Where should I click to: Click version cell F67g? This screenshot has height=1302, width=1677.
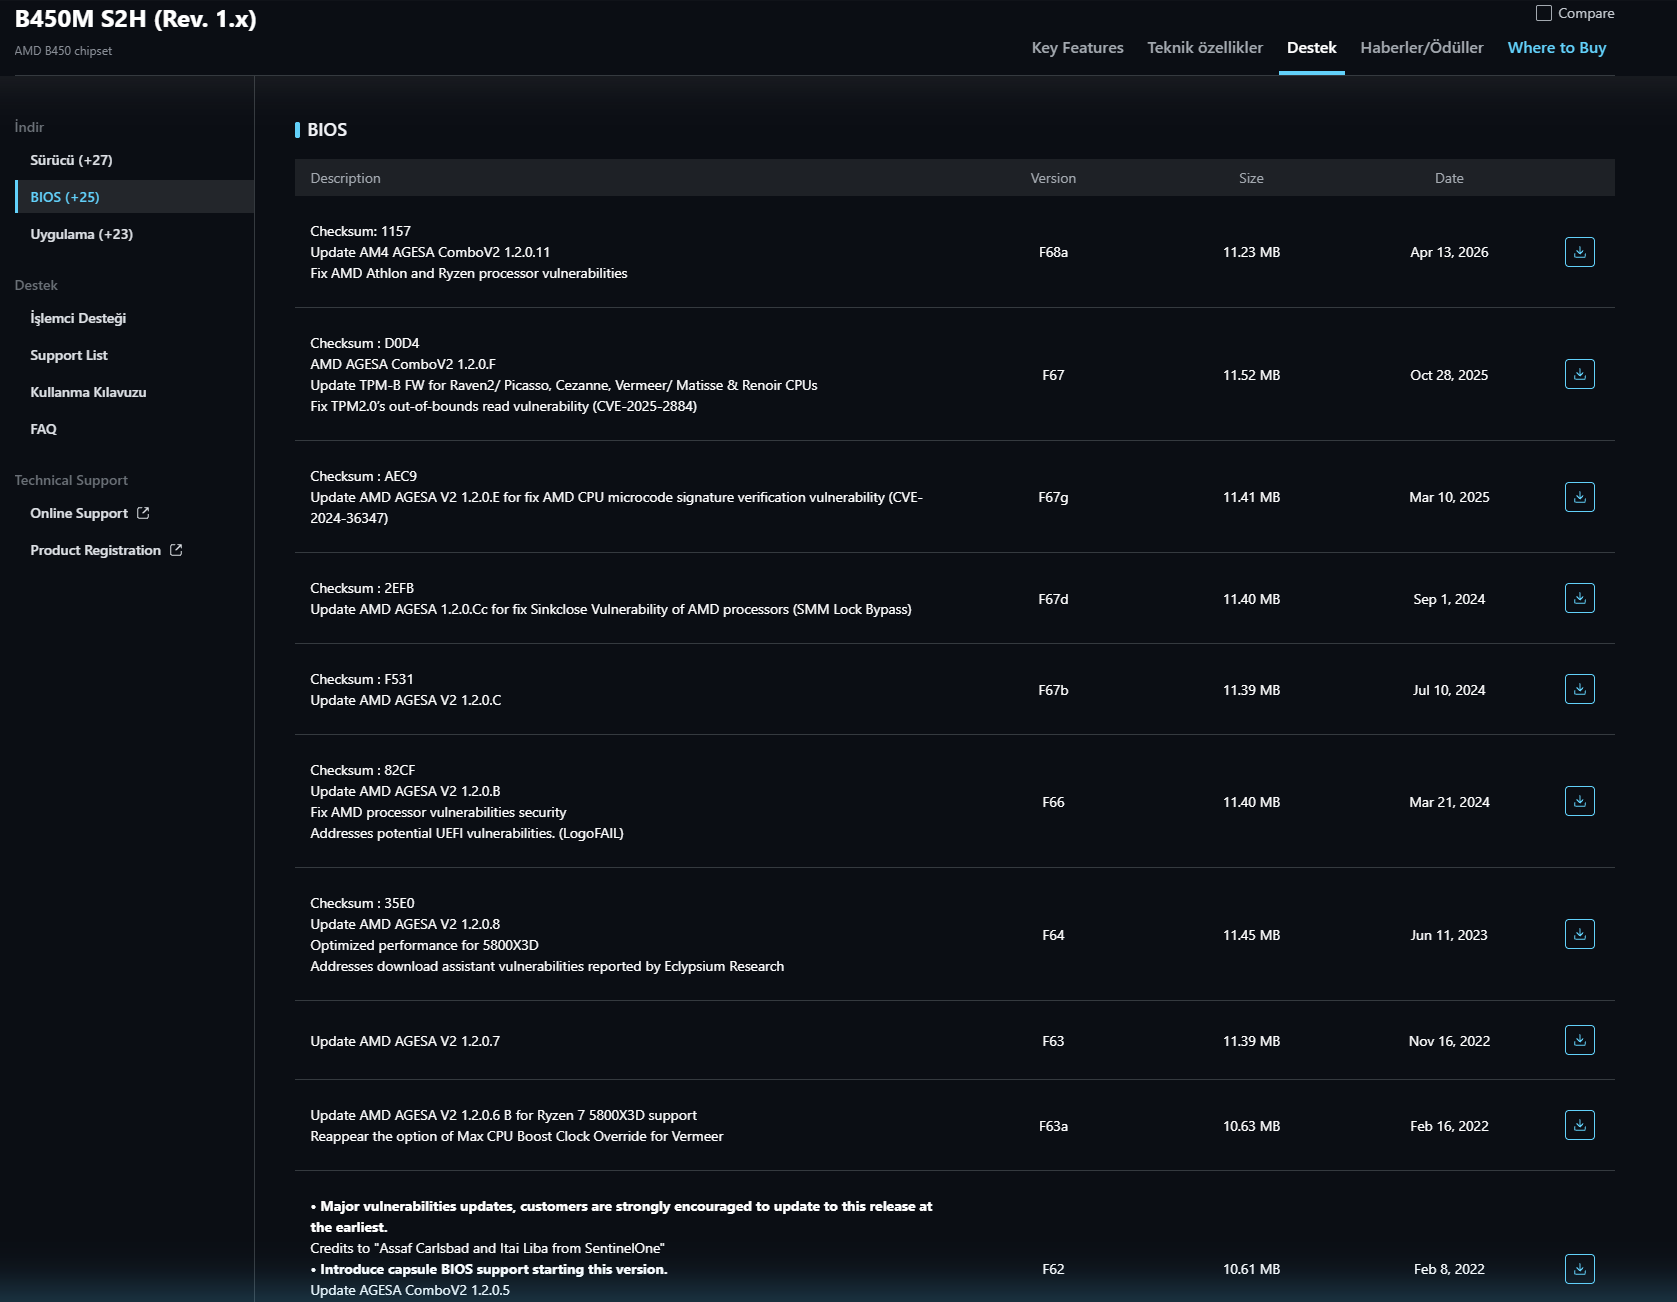coord(1053,497)
